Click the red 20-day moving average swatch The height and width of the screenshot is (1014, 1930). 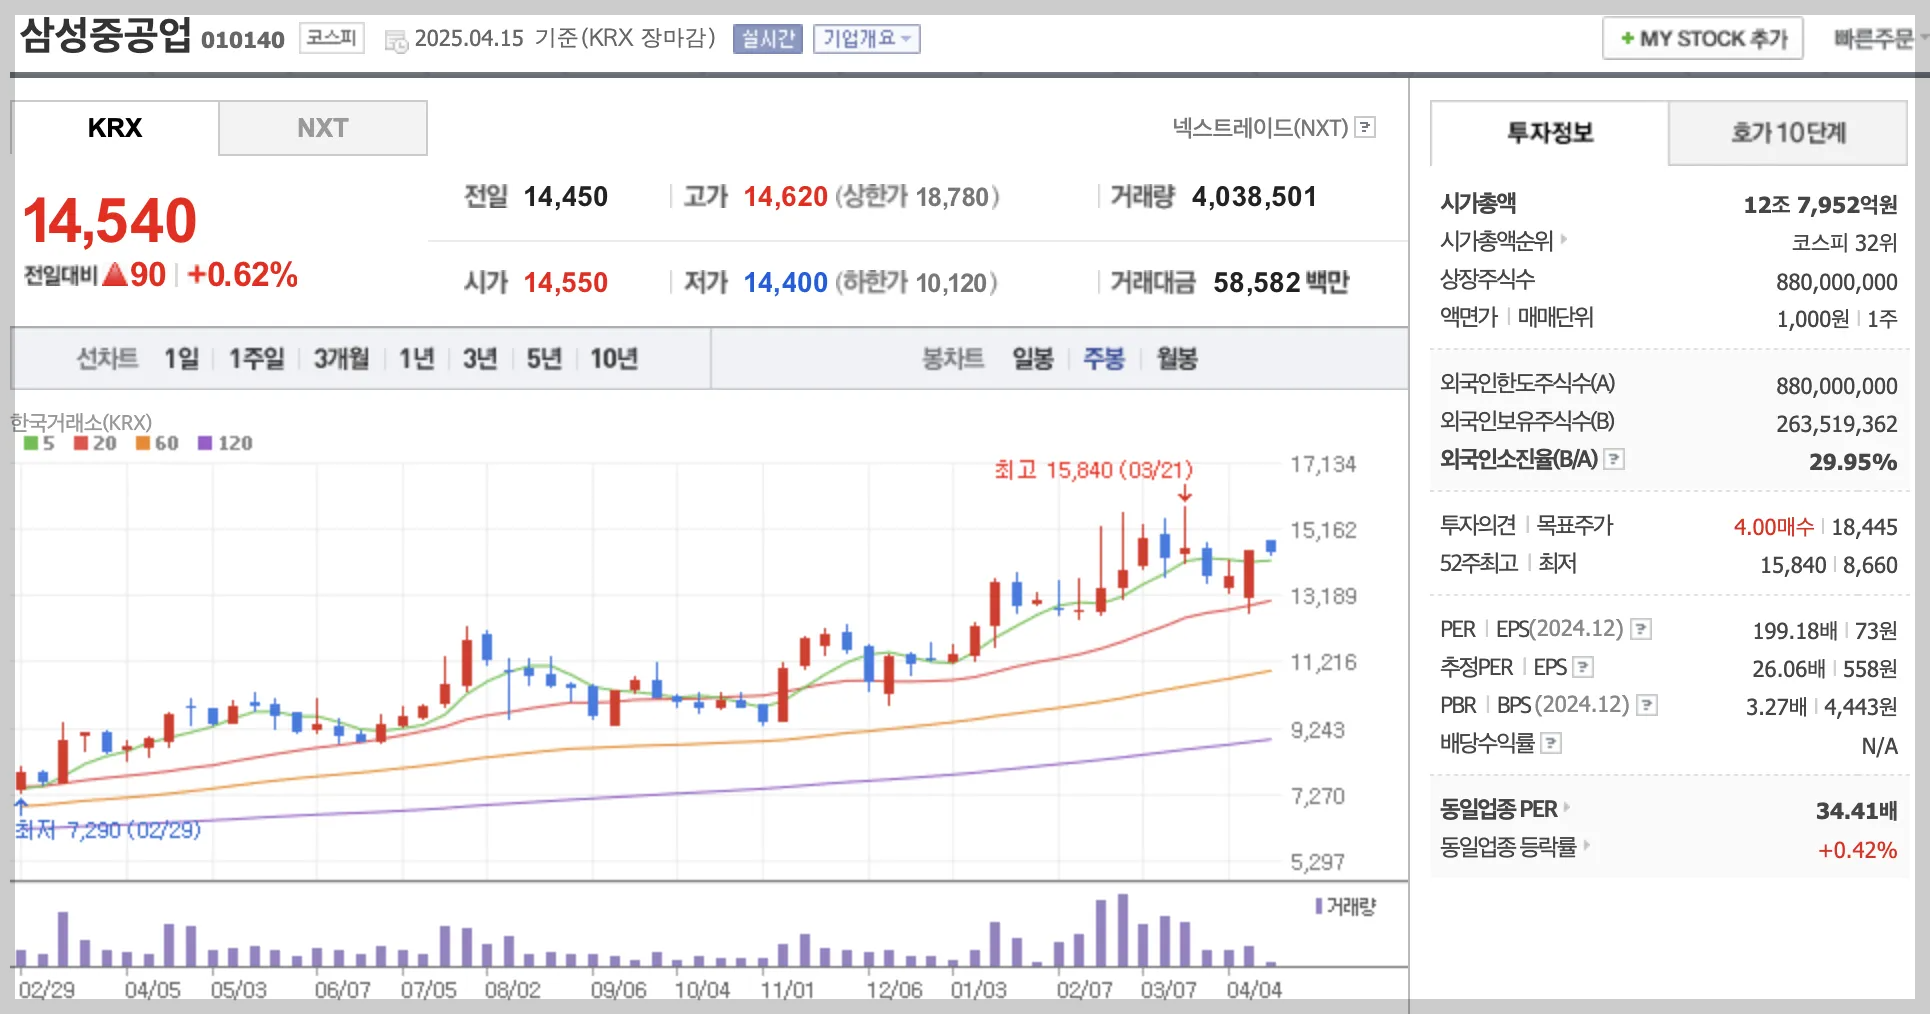coord(81,443)
